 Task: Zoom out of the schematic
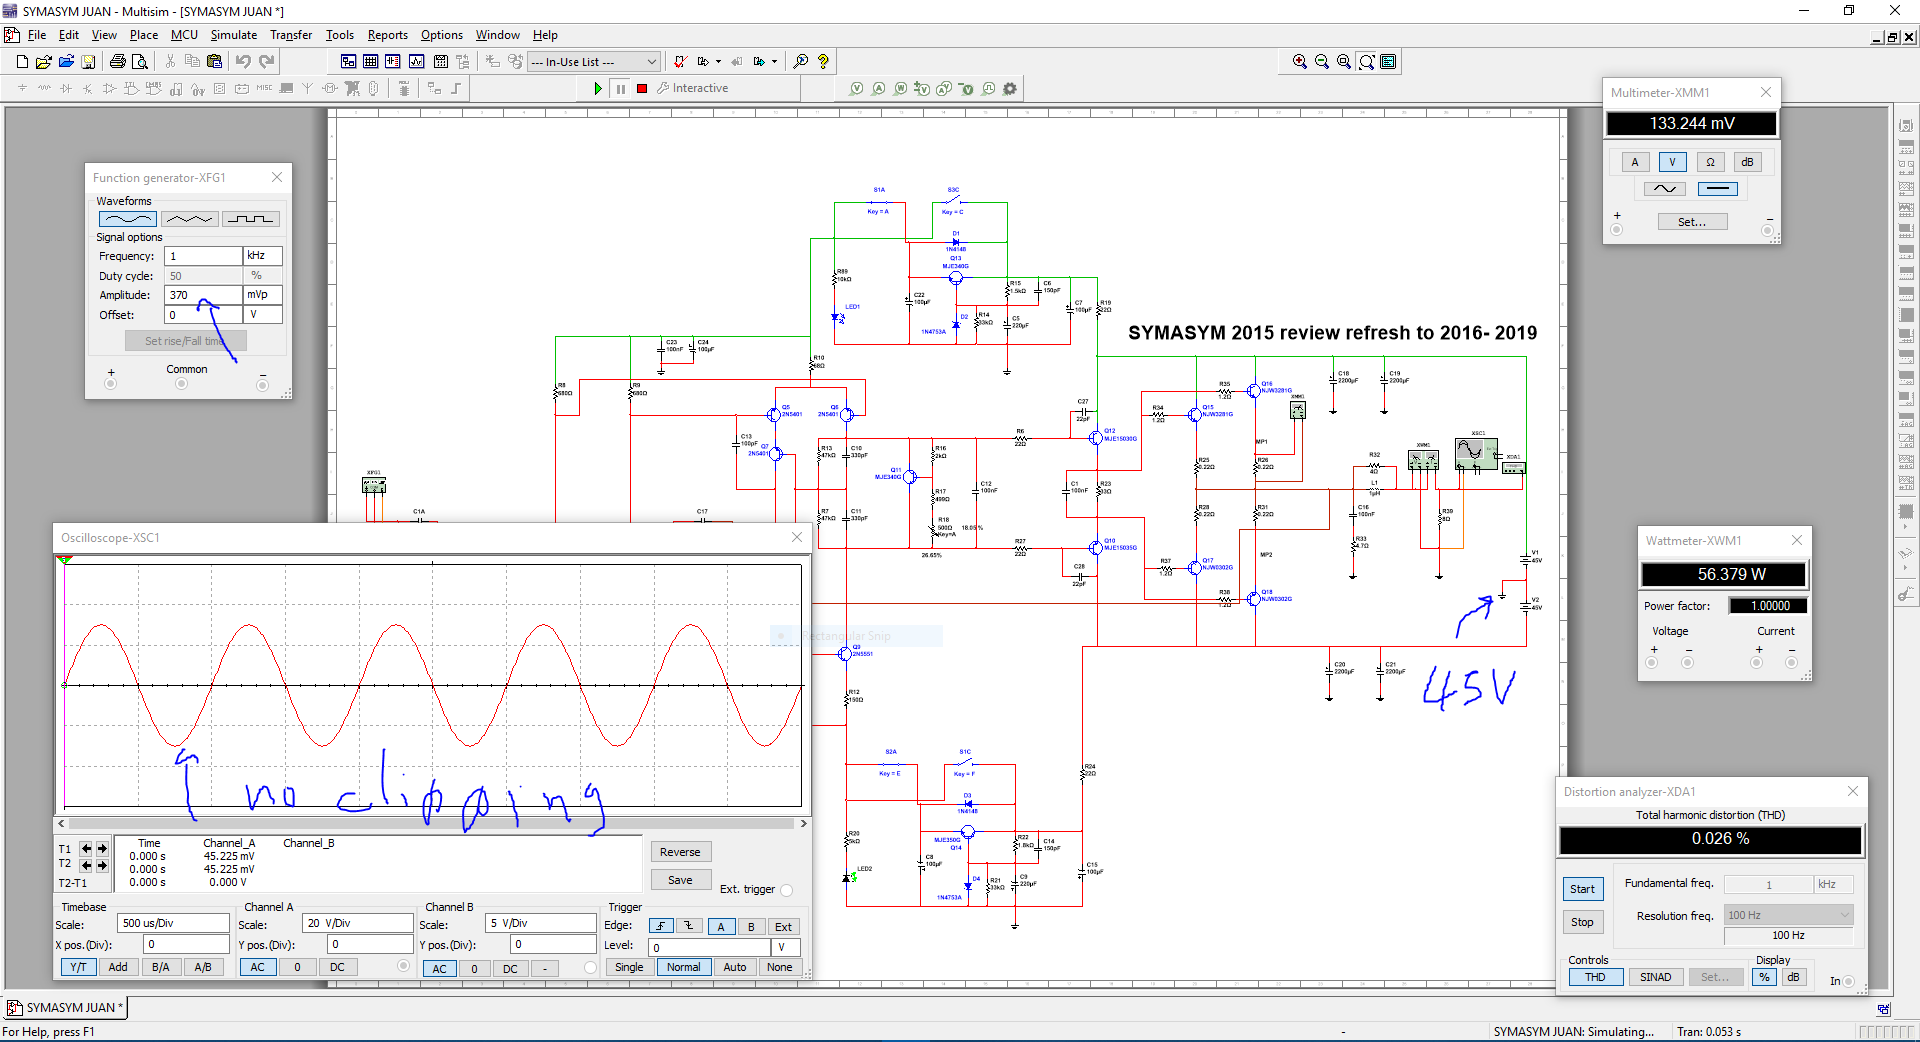pos(1322,62)
